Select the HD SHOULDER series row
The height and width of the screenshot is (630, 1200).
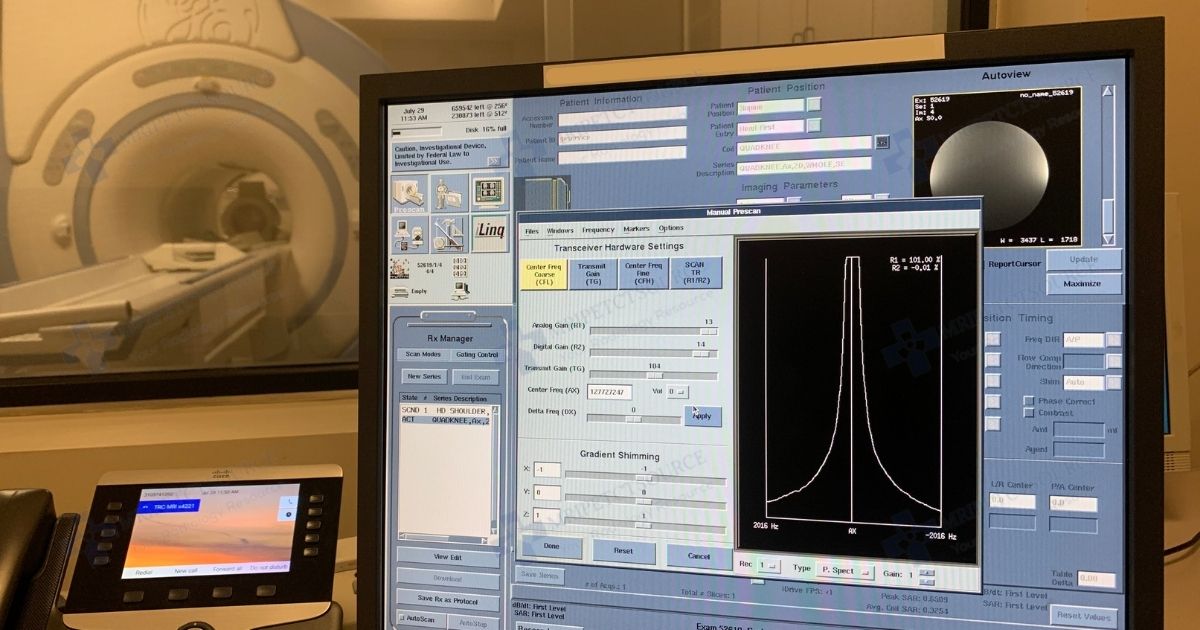point(446,410)
